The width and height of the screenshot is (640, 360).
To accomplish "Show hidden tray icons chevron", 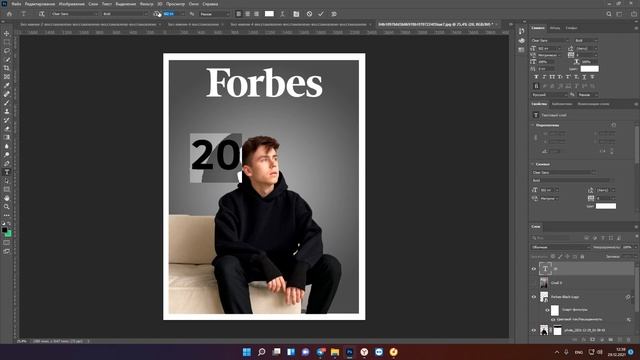I will tap(557, 352).
